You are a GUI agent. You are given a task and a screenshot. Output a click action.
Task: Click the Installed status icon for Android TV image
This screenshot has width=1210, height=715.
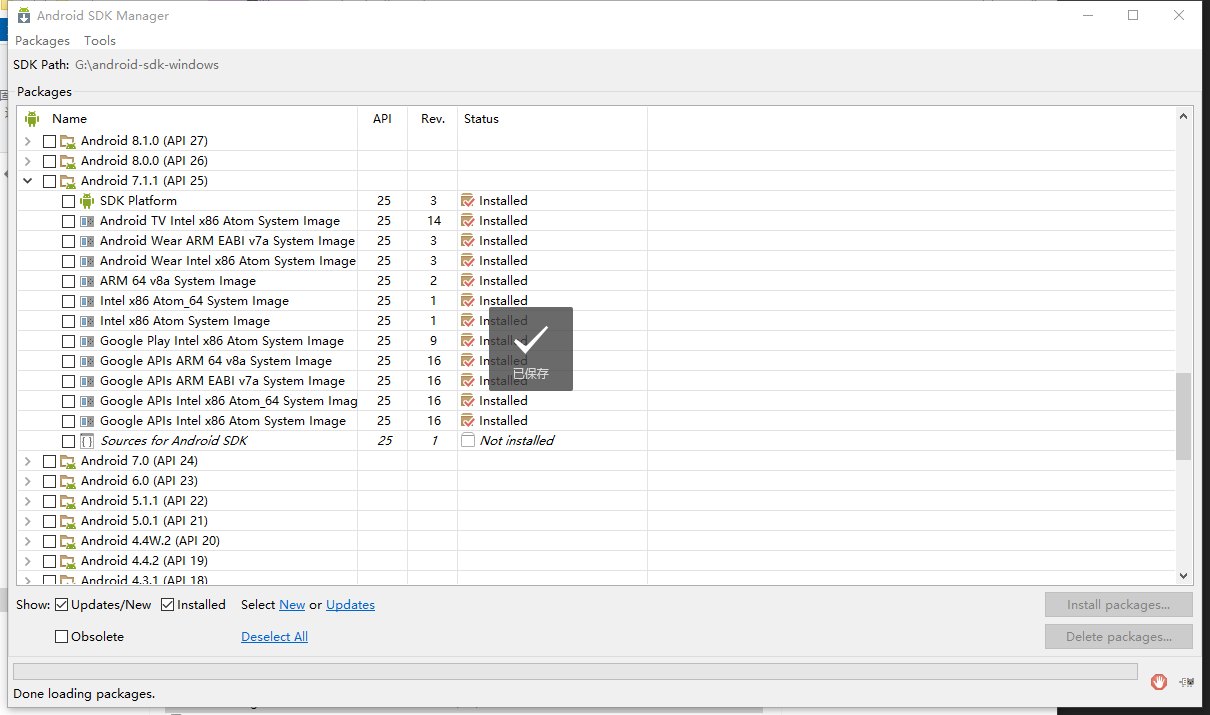pos(468,221)
